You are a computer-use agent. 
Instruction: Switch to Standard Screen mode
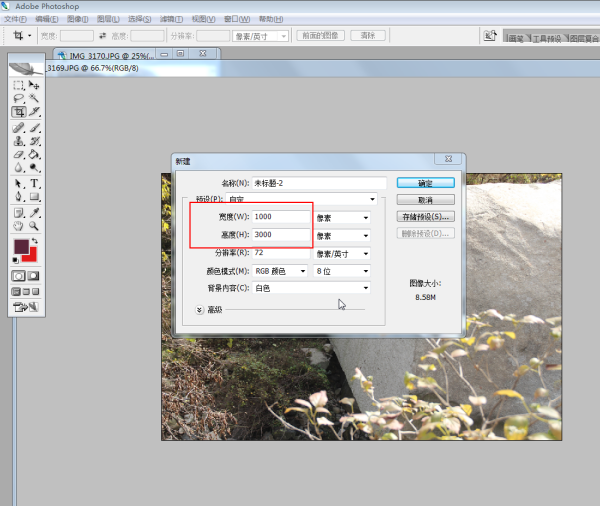coord(16,292)
